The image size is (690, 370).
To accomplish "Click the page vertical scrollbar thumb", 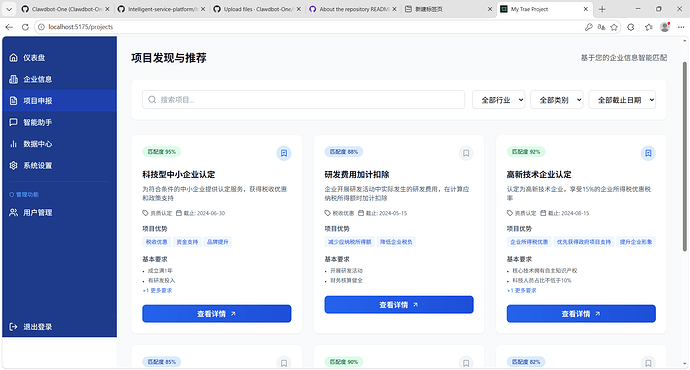I will [x=685, y=156].
